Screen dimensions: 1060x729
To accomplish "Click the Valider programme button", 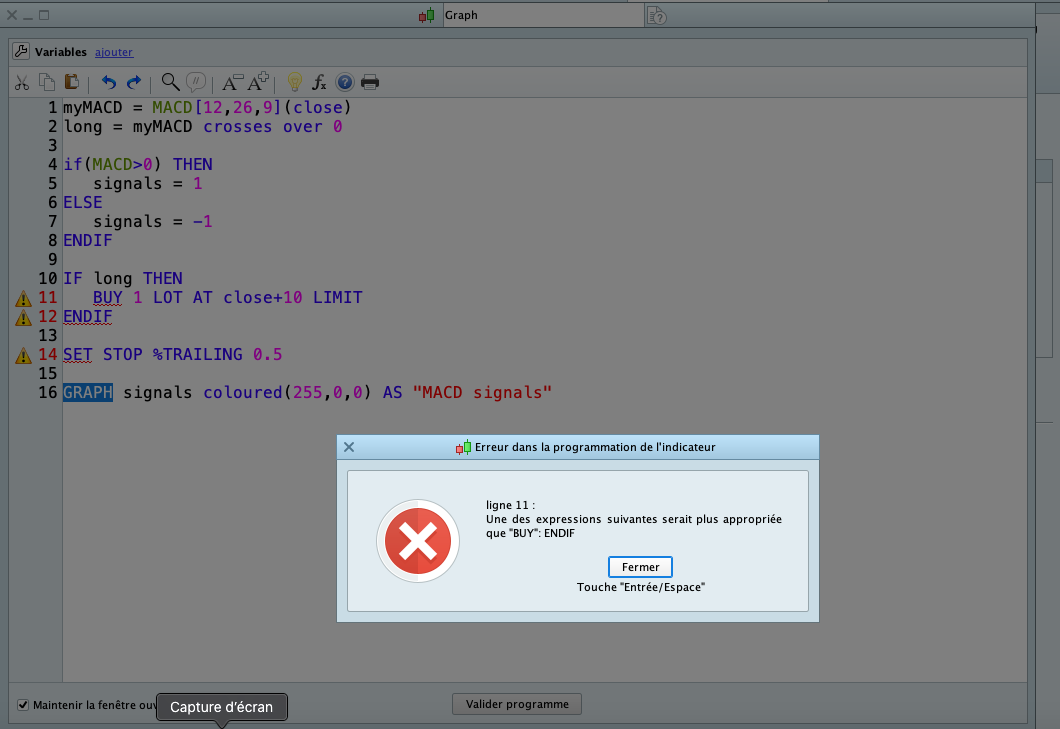I will pyautogui.click(x=516, y=703).
